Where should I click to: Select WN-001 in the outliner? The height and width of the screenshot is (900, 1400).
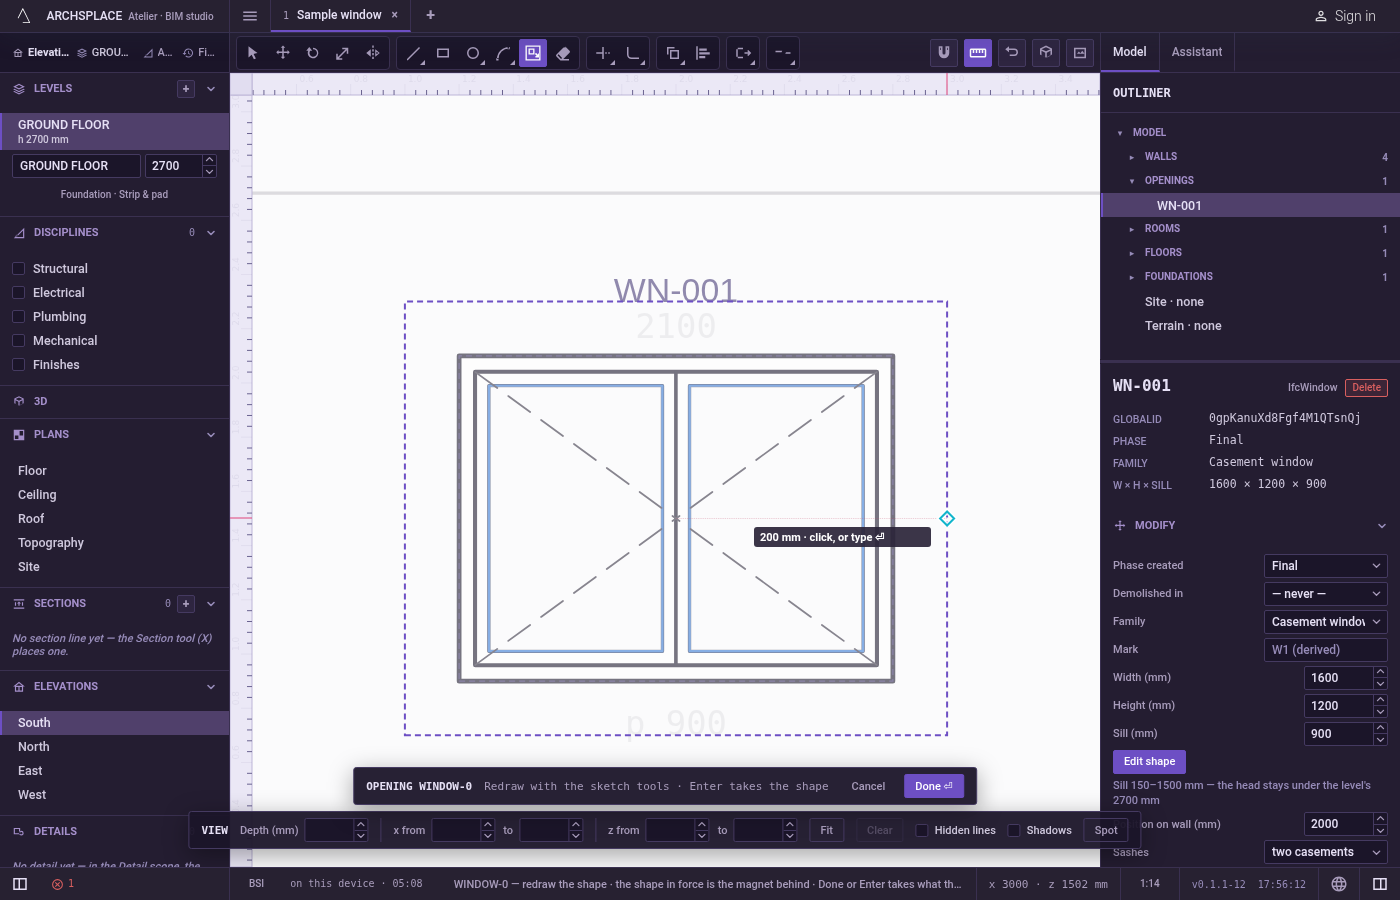(x=1250, y=206)
